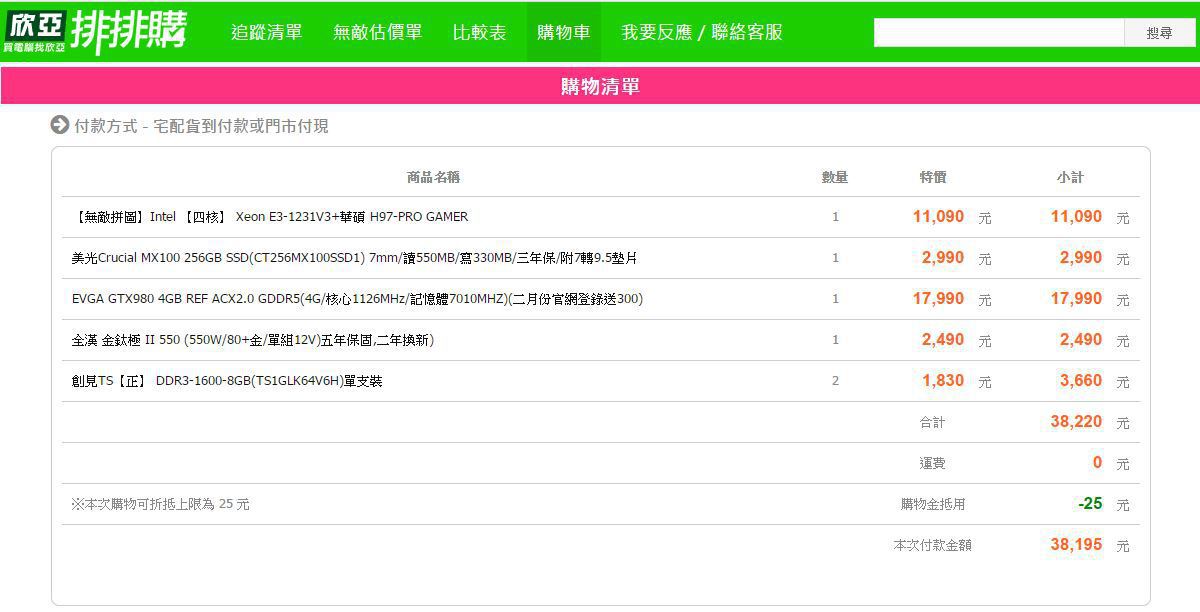Open the 追蹤清單 menu item
Viewport: 1200px width, 612px height.
point(266,32)
